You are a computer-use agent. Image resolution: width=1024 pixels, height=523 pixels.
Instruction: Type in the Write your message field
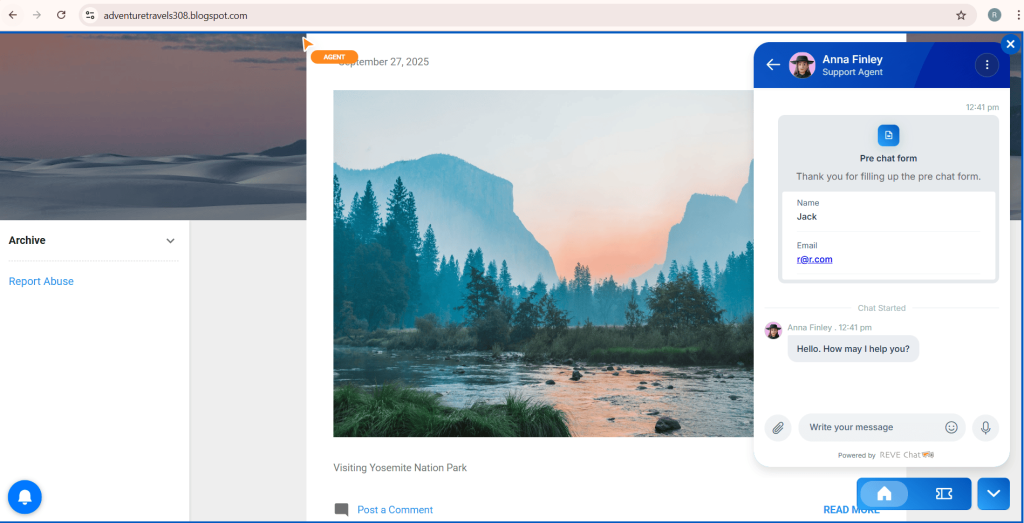point(870,428)
